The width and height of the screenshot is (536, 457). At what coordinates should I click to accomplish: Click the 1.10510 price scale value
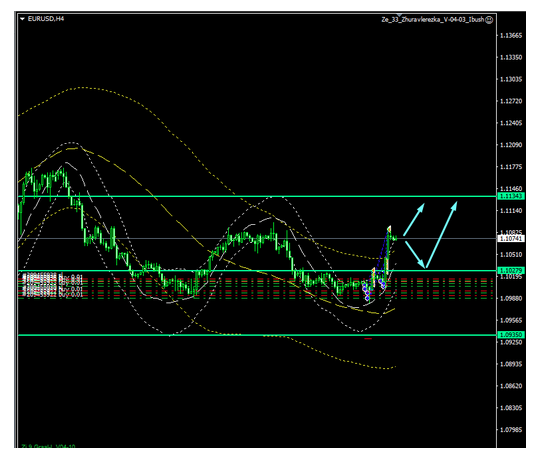511,255
